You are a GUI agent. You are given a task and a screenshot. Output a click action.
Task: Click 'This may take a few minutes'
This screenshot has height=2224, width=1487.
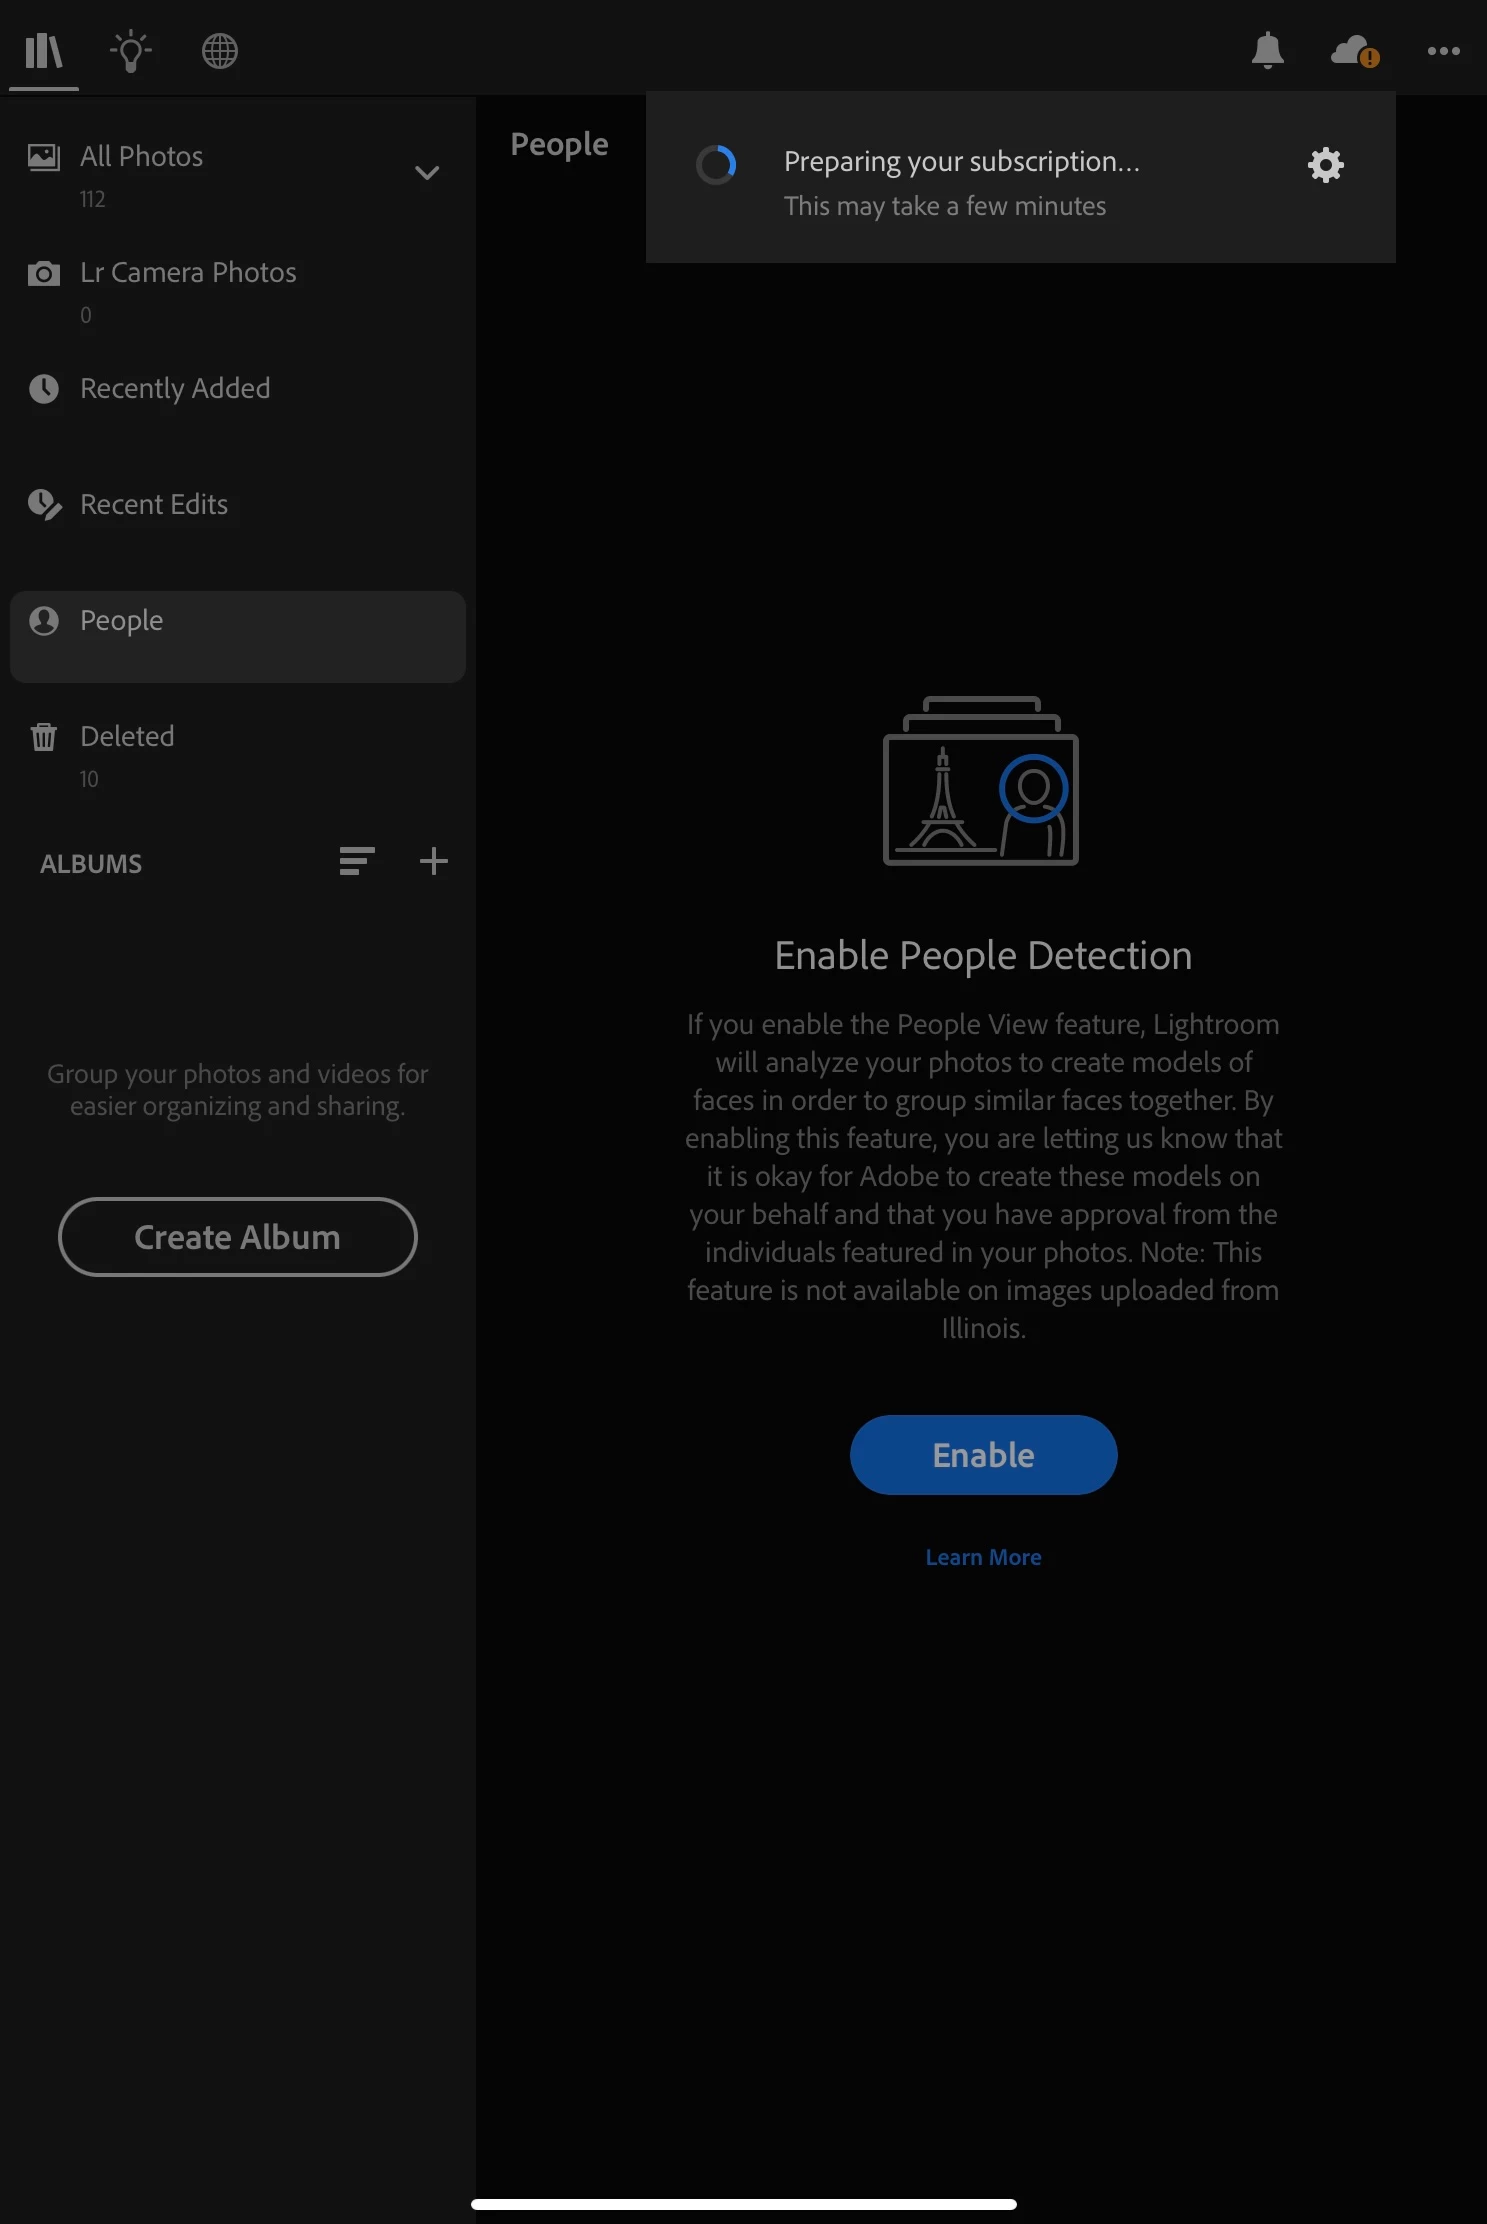tap(945, 206)
